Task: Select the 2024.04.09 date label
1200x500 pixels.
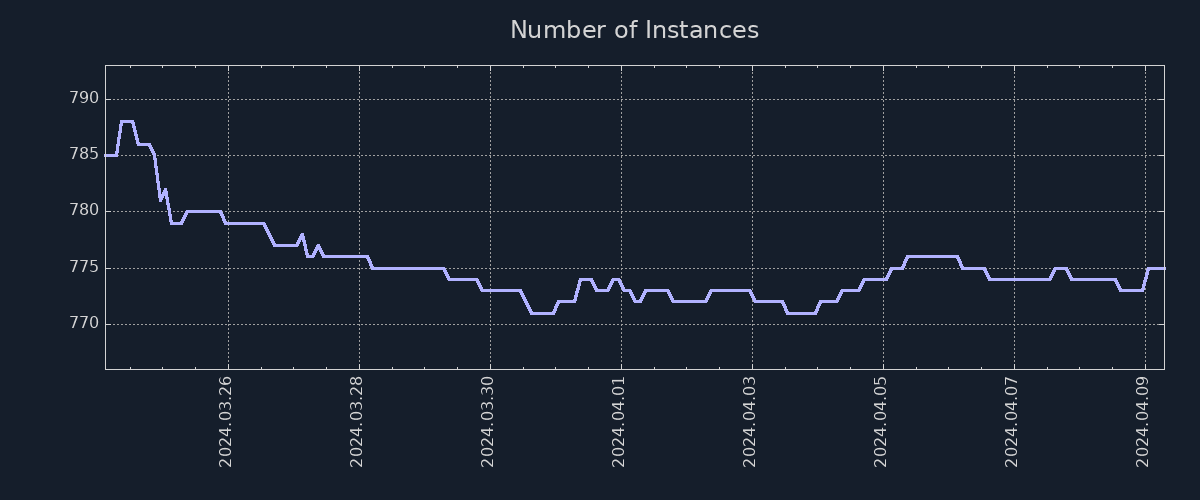Action: click(1143, 421)
